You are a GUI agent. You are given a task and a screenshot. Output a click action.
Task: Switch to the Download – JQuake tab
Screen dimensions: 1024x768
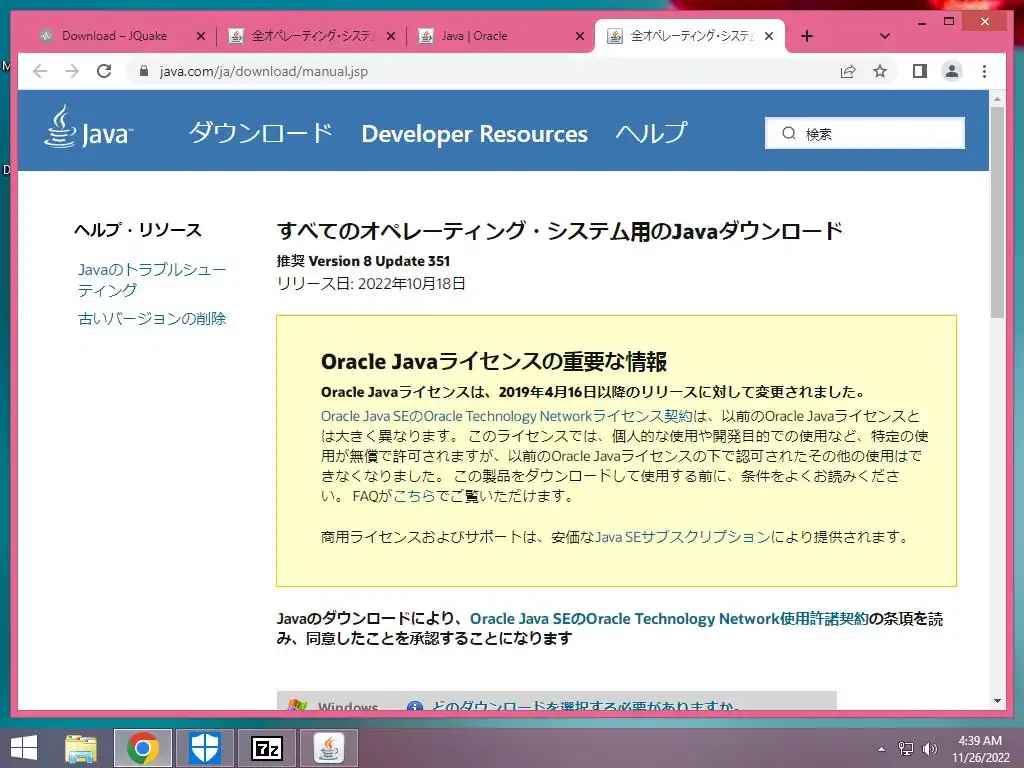tap(114, 36)
